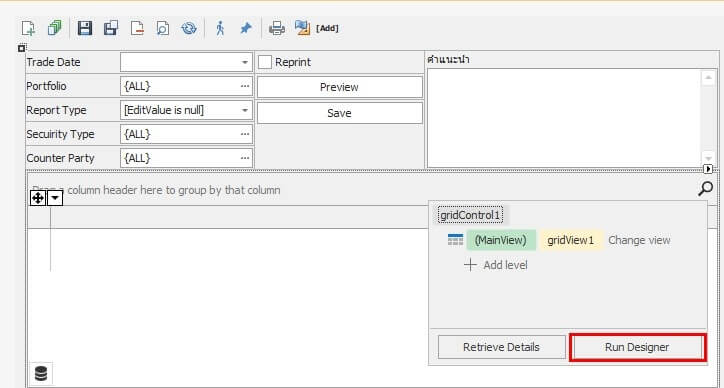Image resolution: width=724 pixels, height=388 pixels.
Task: Click the Change view link
Action: click(x=639, y=240)
